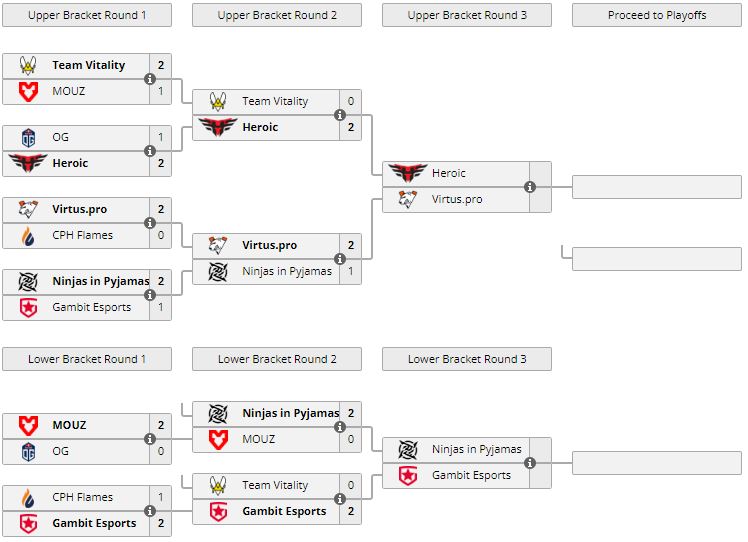Click Team Vitality's score in Lower Bracket Round 2
The image size is (748, 542).
pos(350,486)
